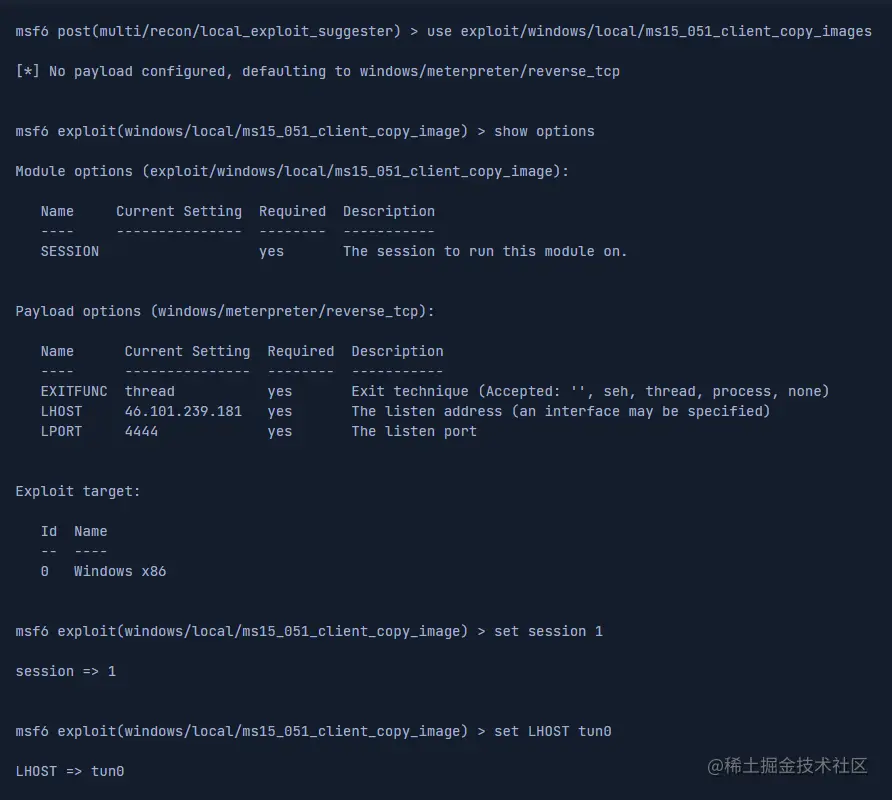Click the Exit technique description text
The width and height of the screenshot is (892, 800).
tap(590, 391)
